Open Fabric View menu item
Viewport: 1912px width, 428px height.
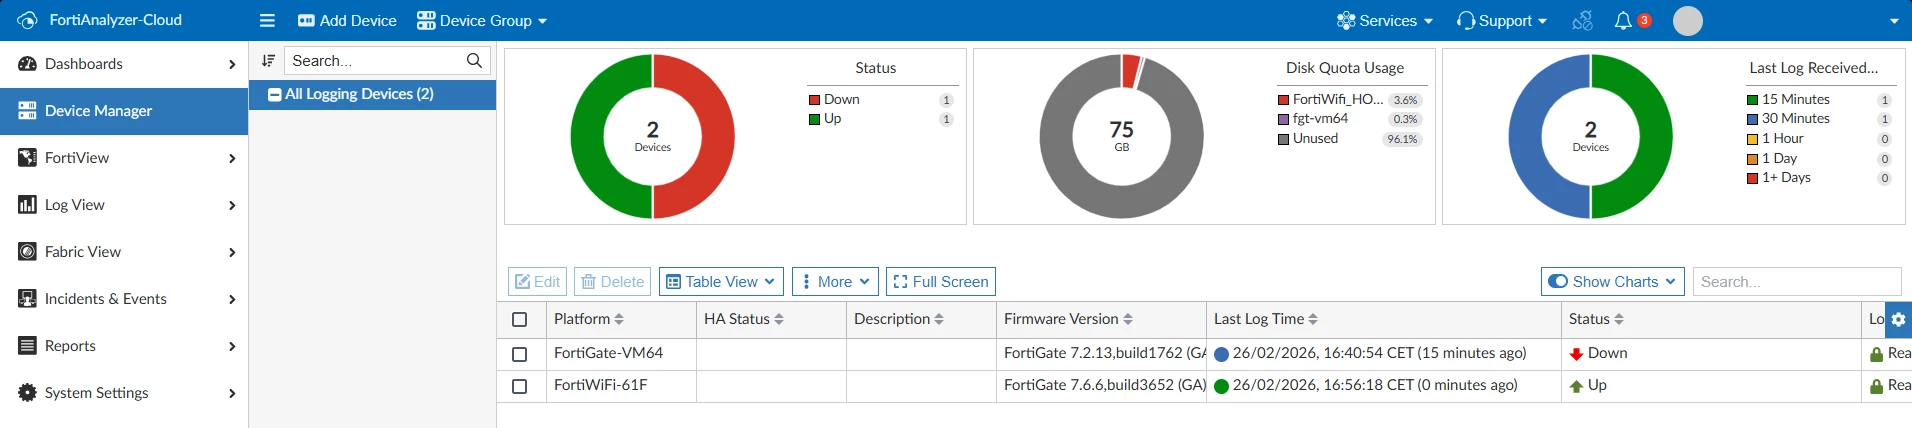coord(124,252)
